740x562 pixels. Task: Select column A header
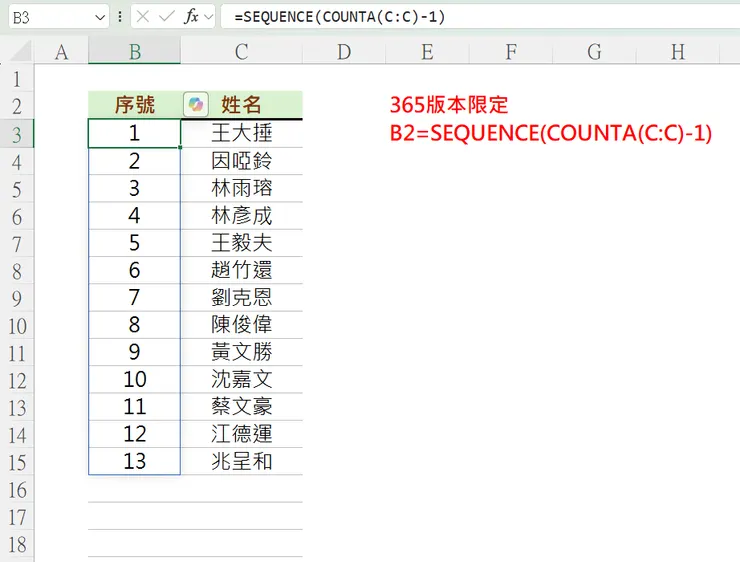point(61,52)
